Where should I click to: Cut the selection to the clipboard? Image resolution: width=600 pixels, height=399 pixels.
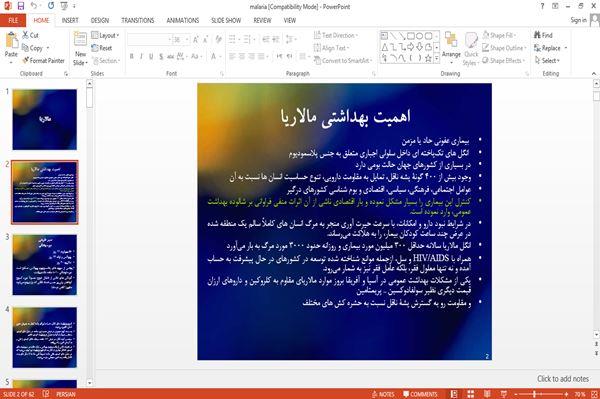point(30,35)
